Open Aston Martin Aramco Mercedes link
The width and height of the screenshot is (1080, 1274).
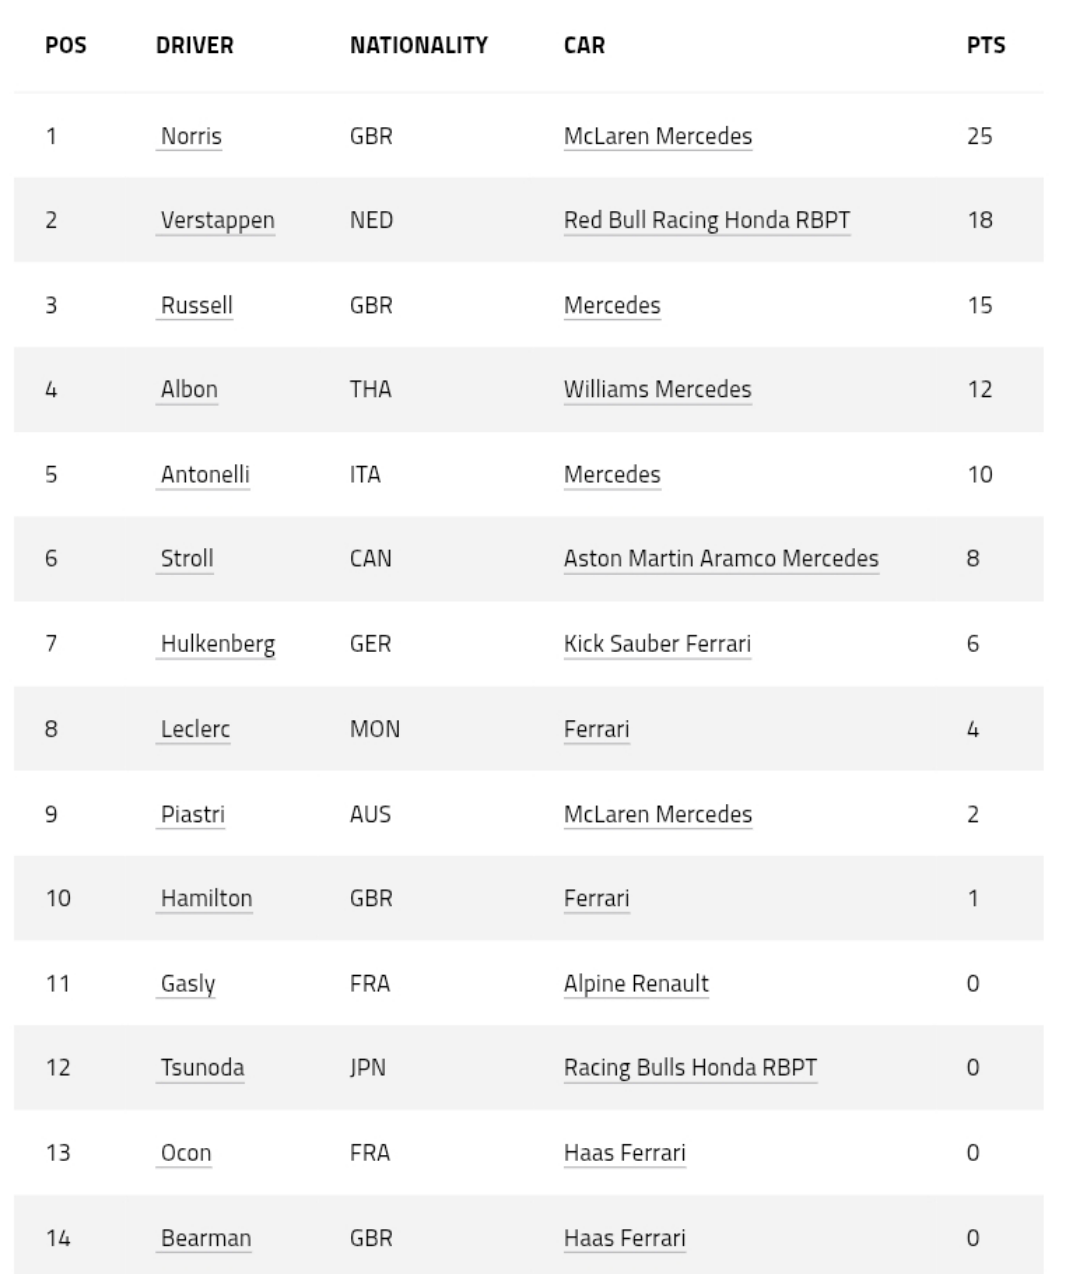coord(721,558)
